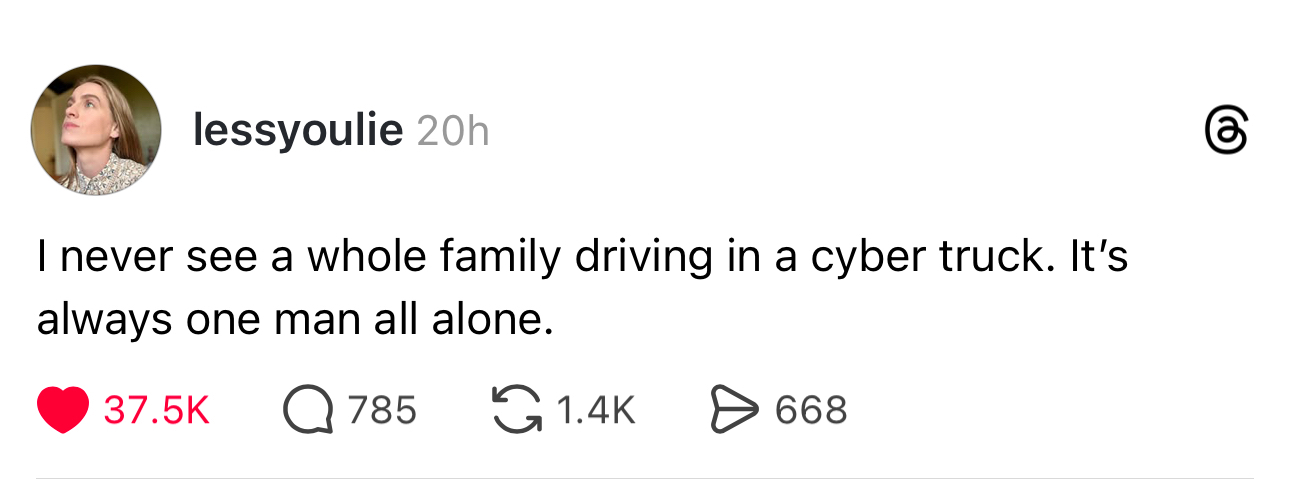Like the post with the heart icon
The image size is (1290, 482).
[62, 411]
